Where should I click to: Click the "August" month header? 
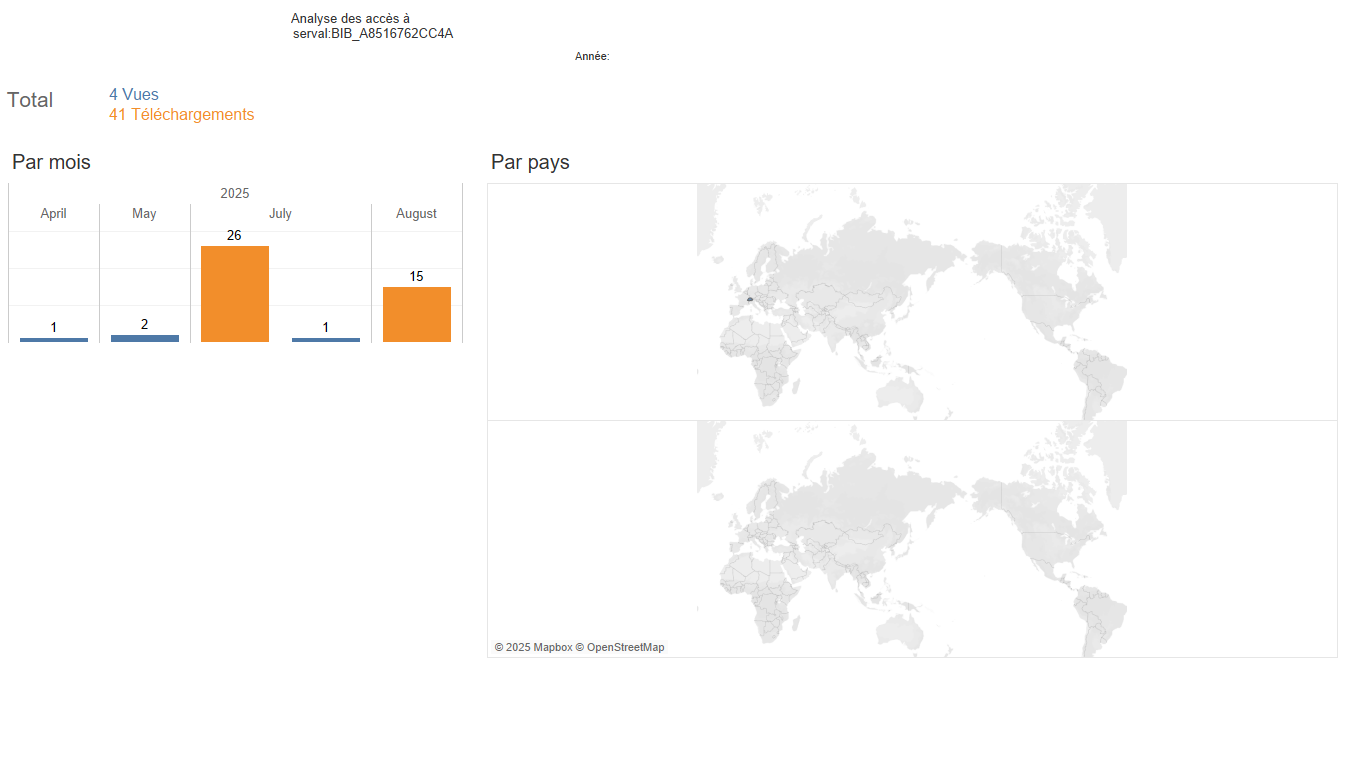coord(417,214)
